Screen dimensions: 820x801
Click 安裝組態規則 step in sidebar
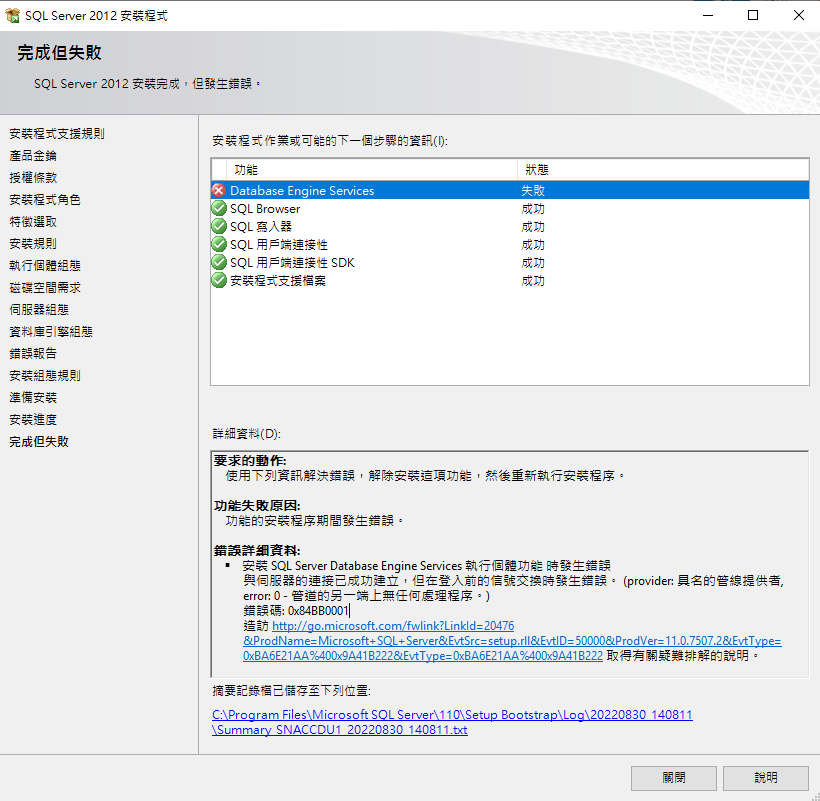coord(45,375)
